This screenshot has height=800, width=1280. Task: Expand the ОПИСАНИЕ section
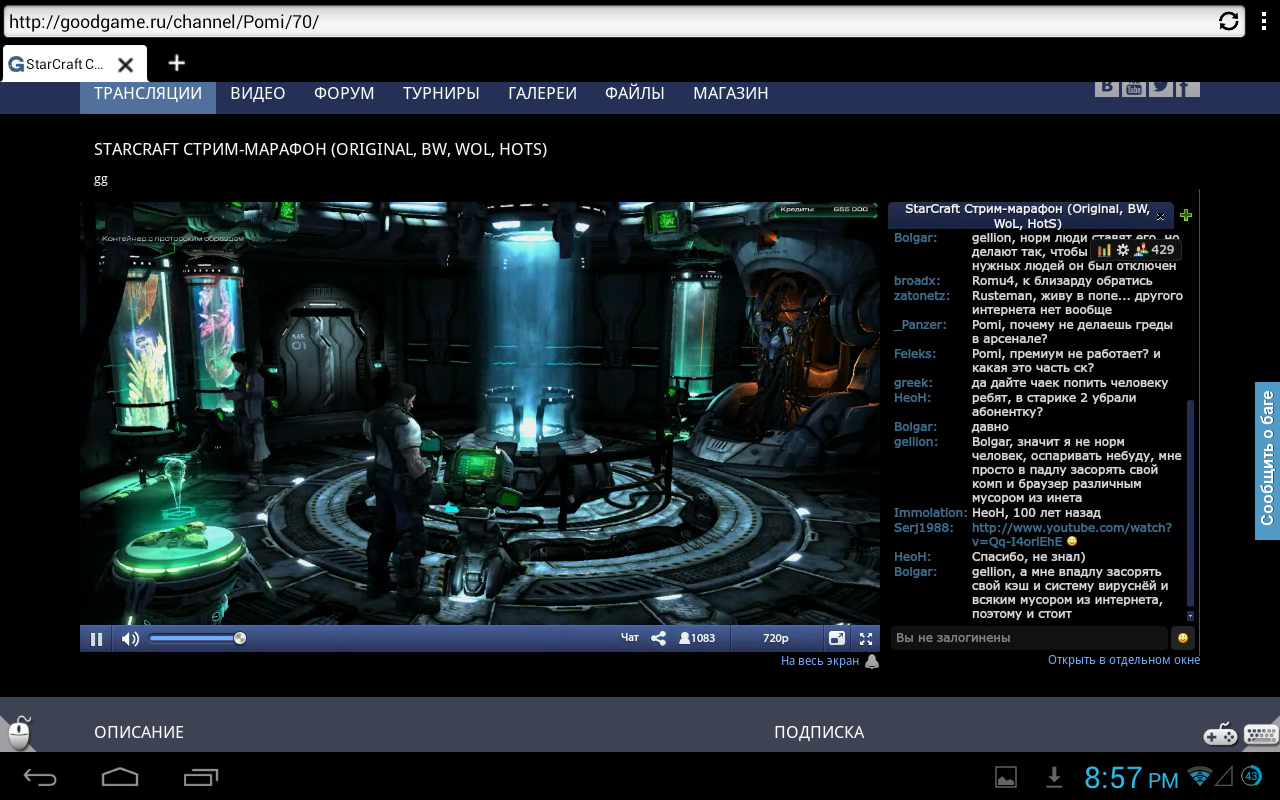click(x=139, y=732)
